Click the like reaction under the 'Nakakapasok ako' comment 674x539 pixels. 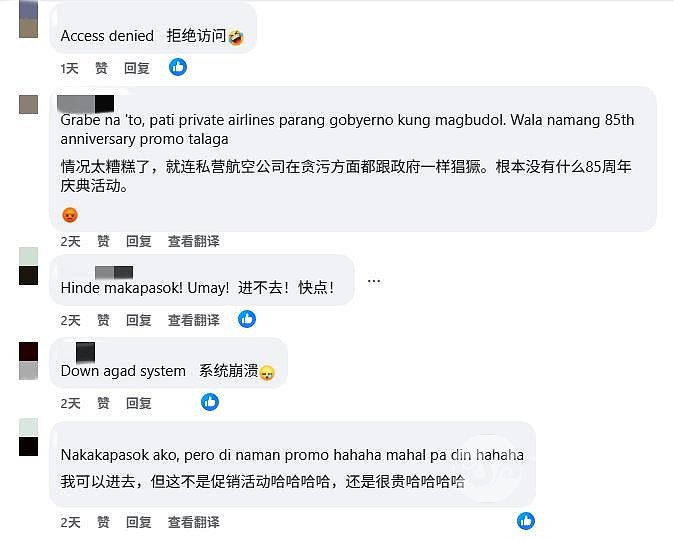526,521
